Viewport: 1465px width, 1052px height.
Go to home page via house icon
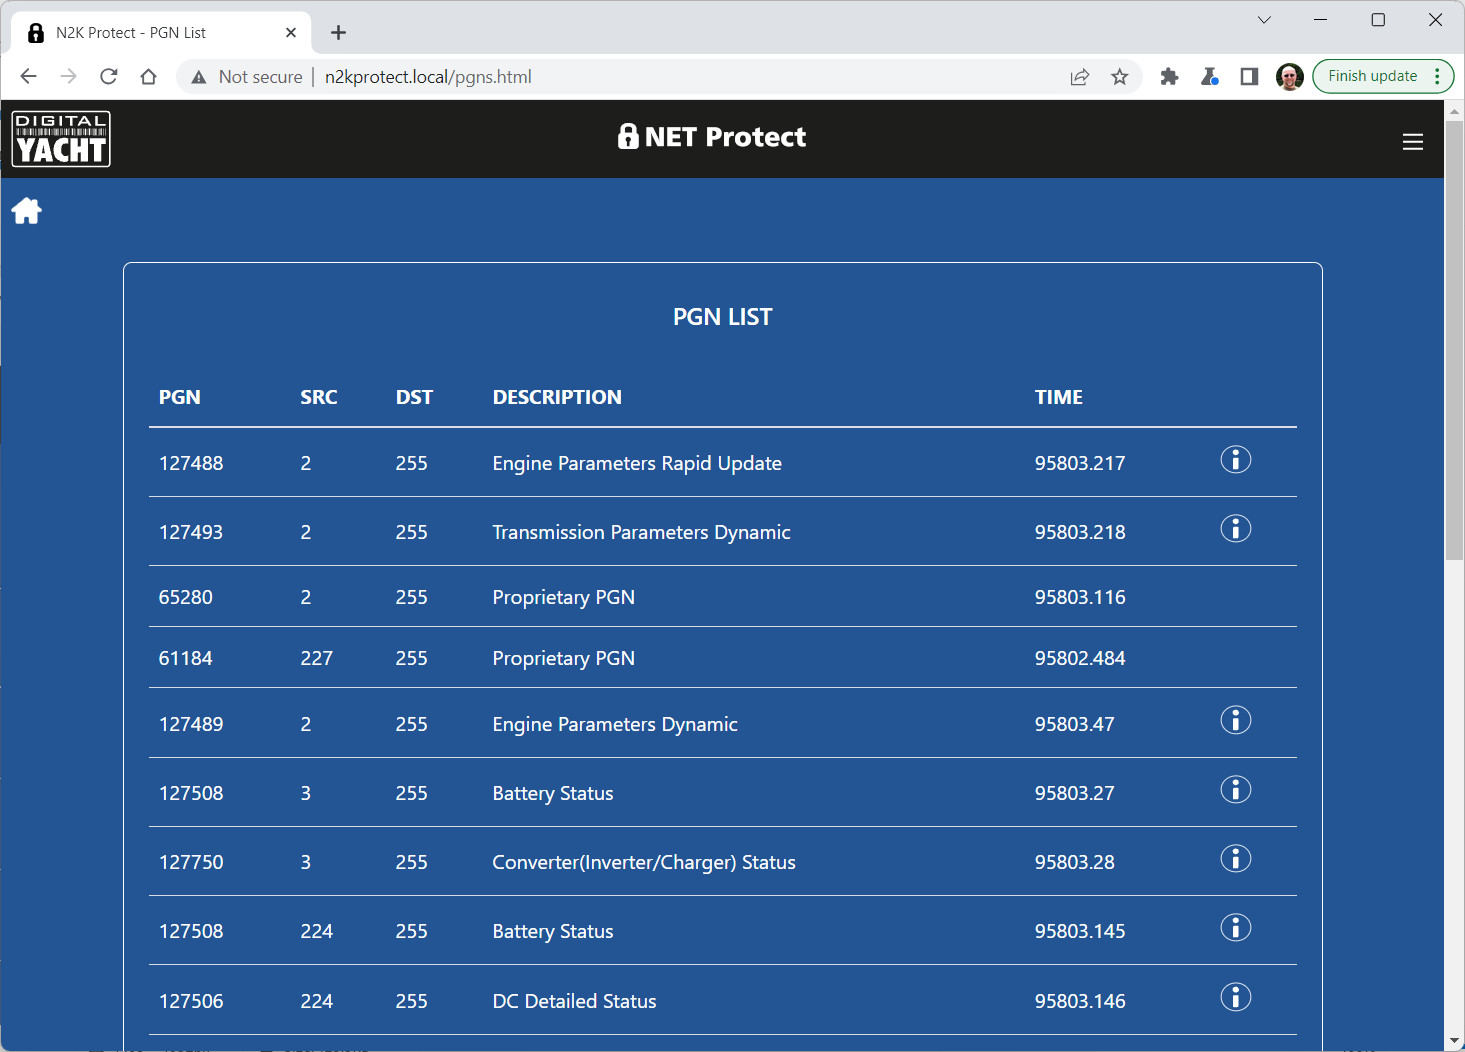(x=27, y=211)
